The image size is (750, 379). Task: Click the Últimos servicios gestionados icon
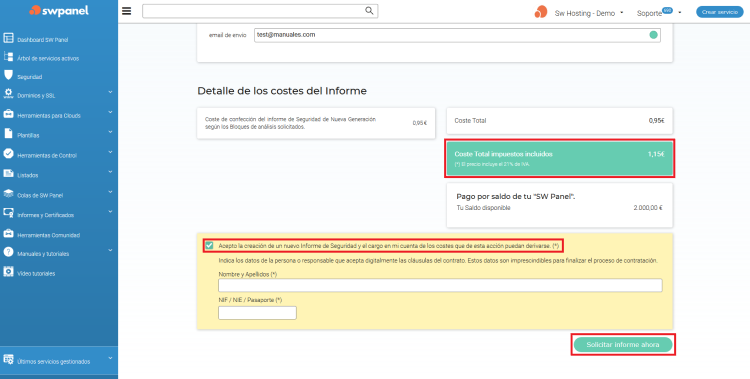tap(8, 359)
